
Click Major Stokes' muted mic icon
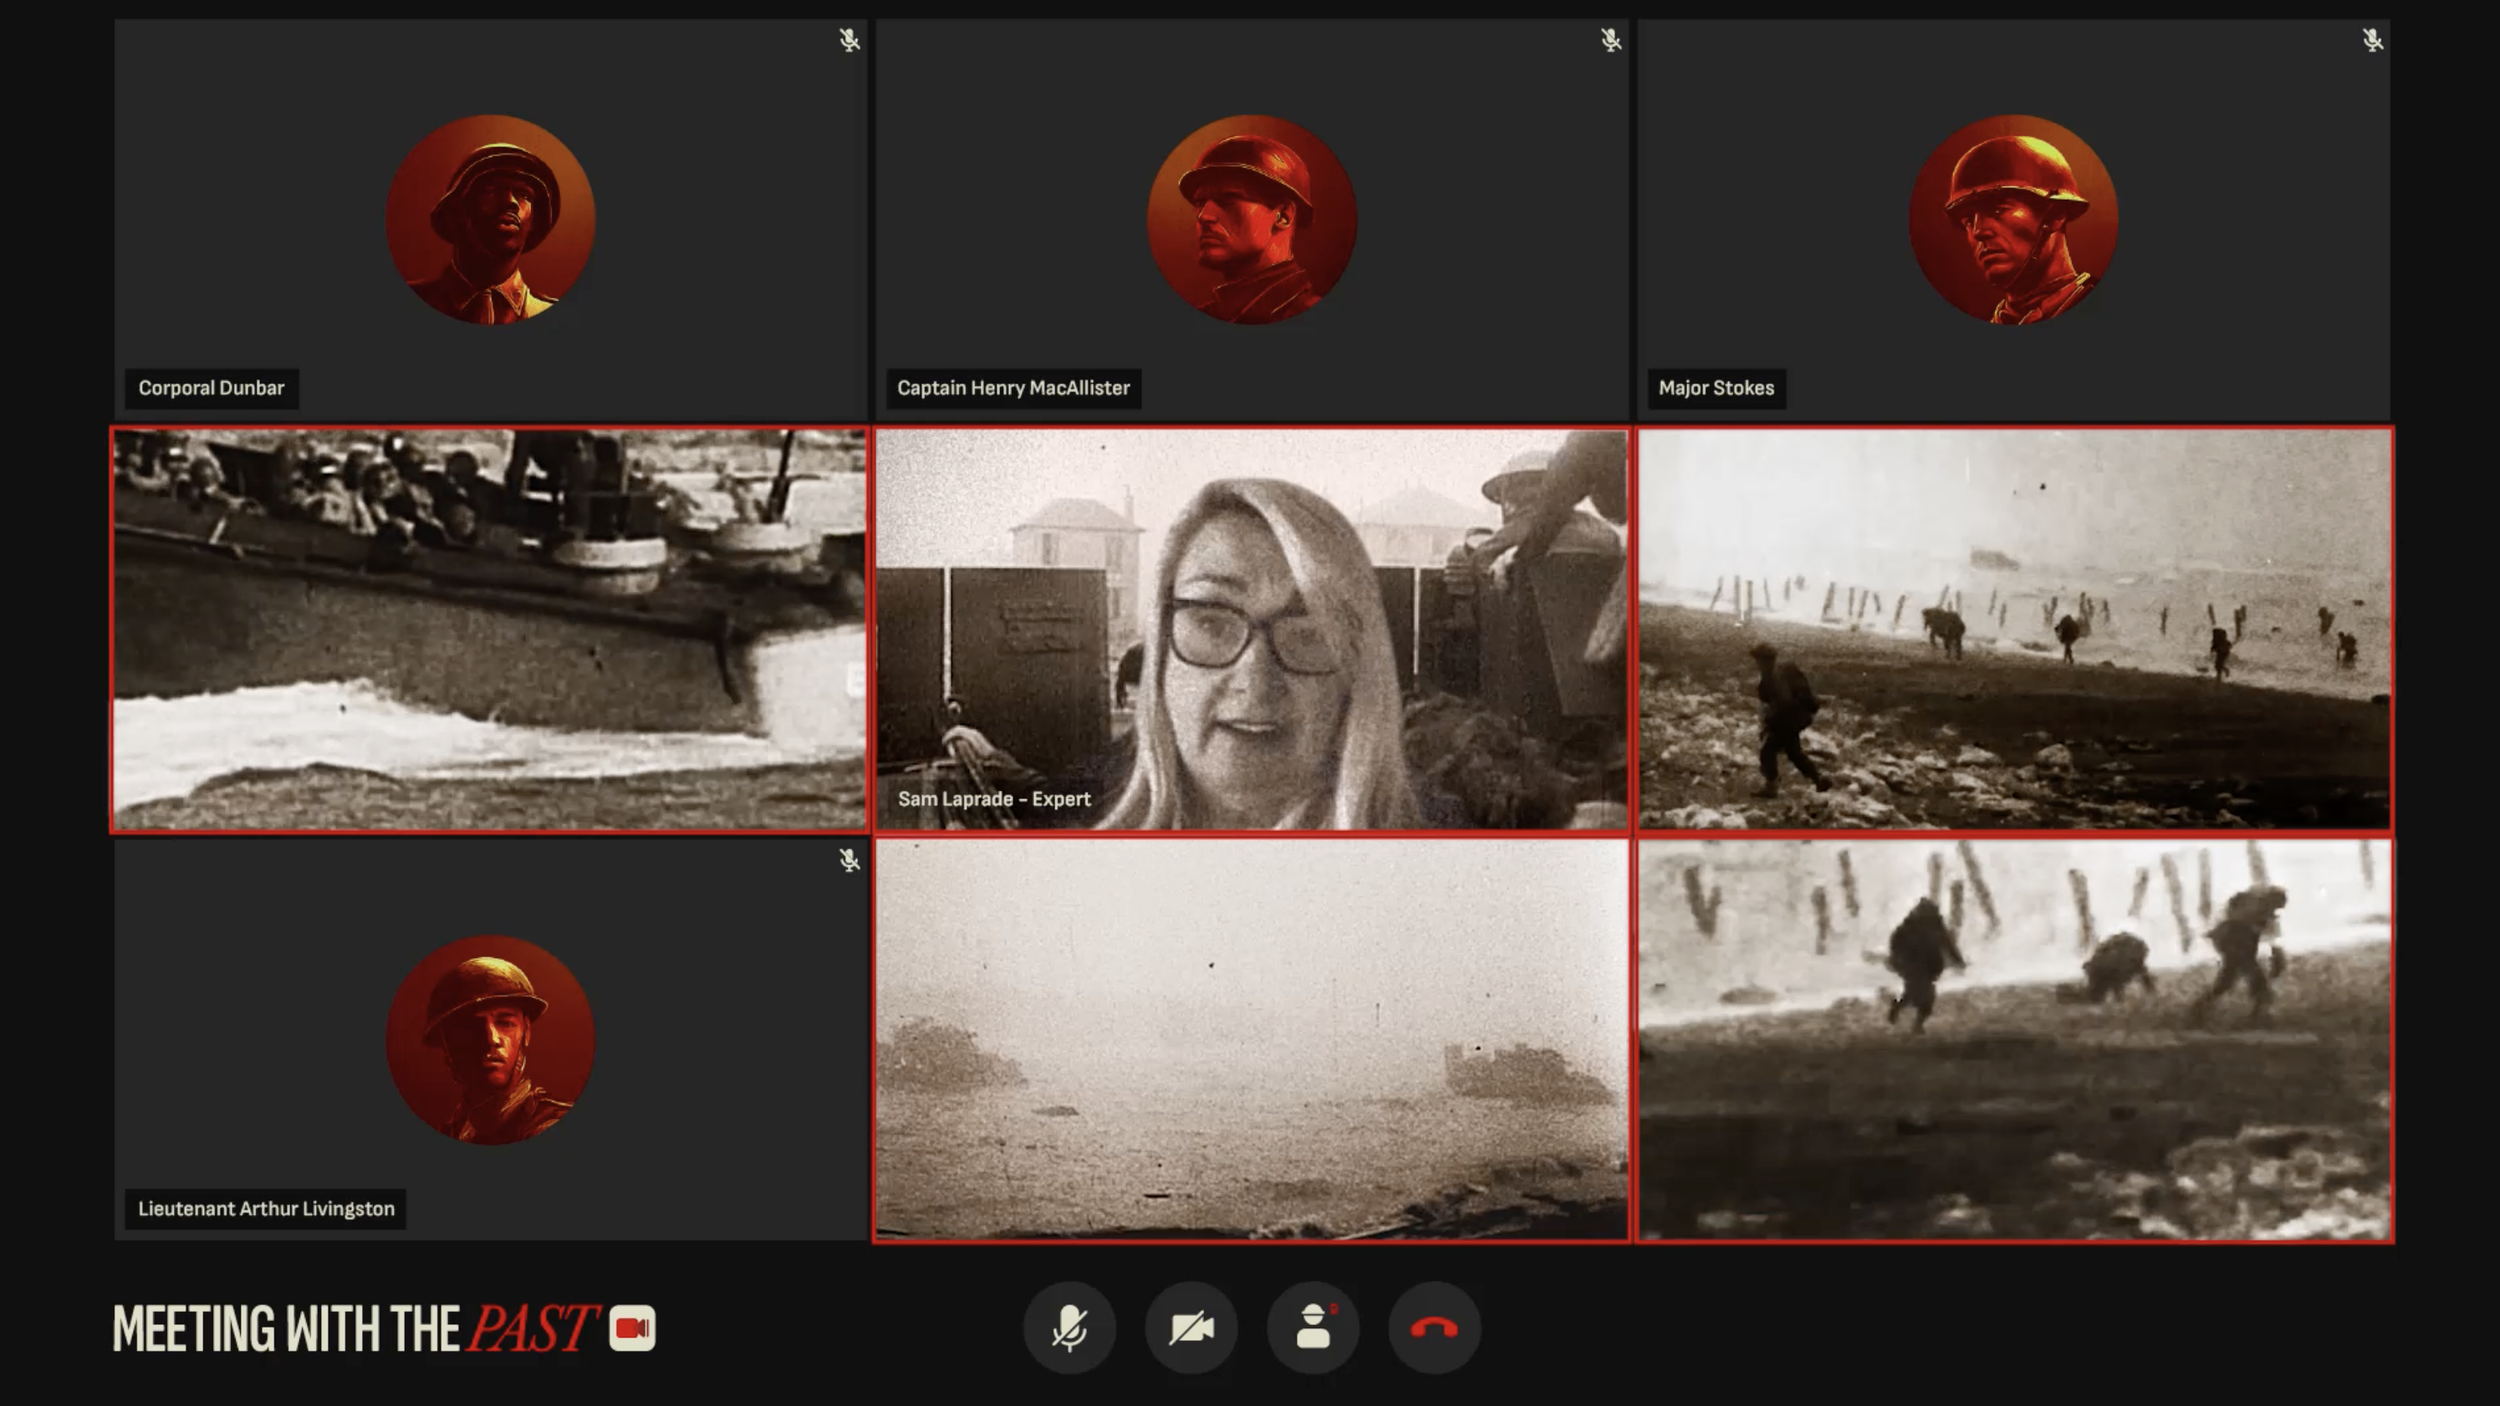(x=2372, y=40)
